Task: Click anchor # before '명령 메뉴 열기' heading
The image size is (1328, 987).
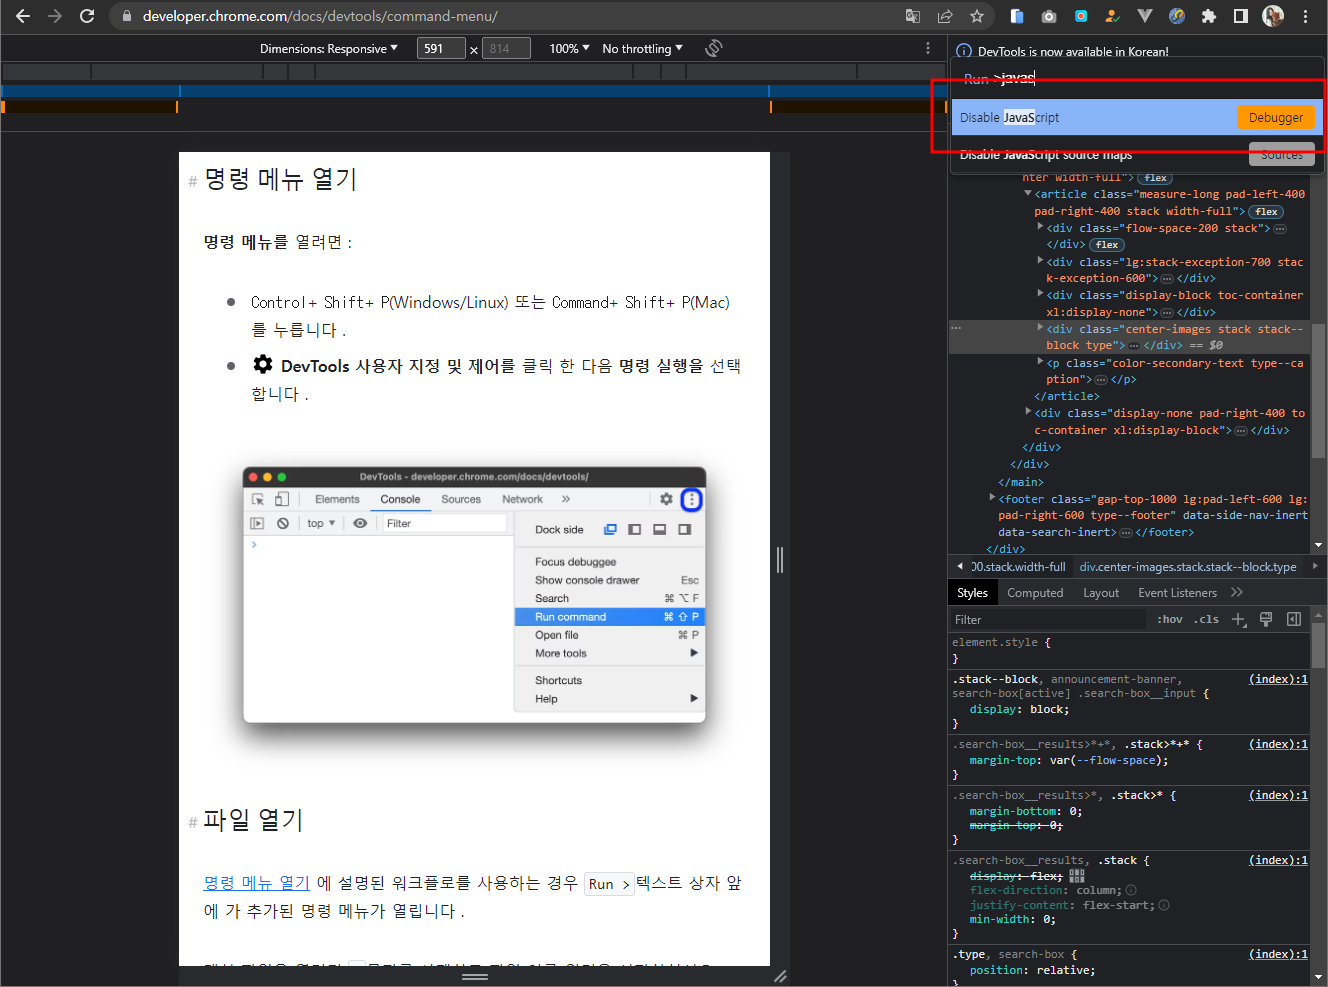Action: click(192, 182)
